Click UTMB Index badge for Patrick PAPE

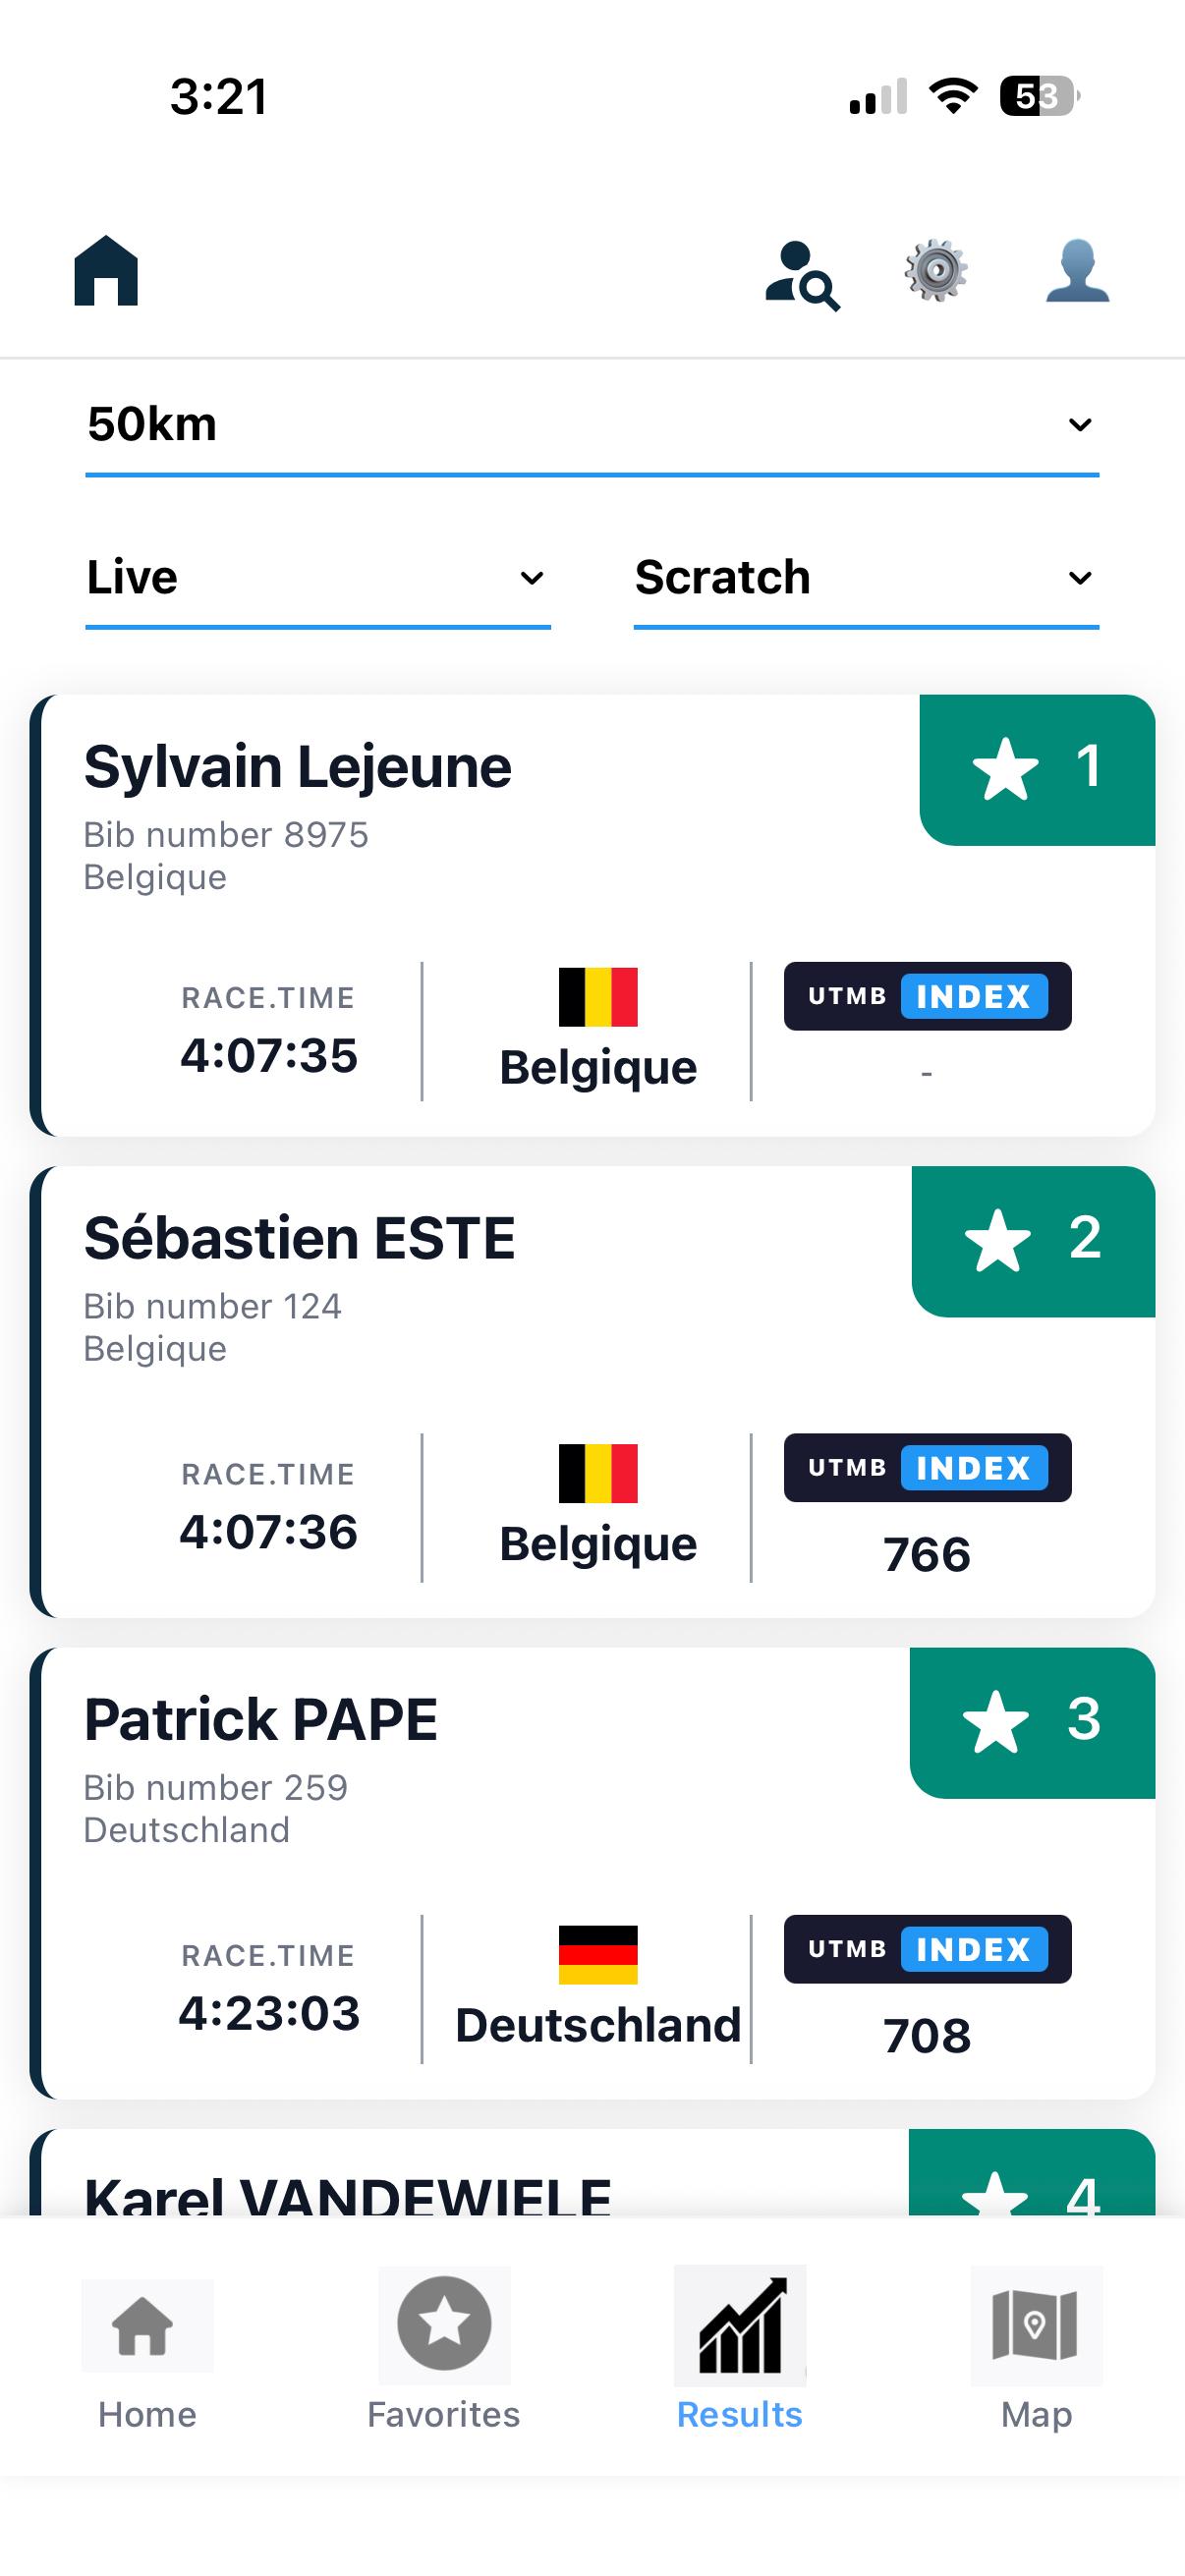pos(927,1948)
